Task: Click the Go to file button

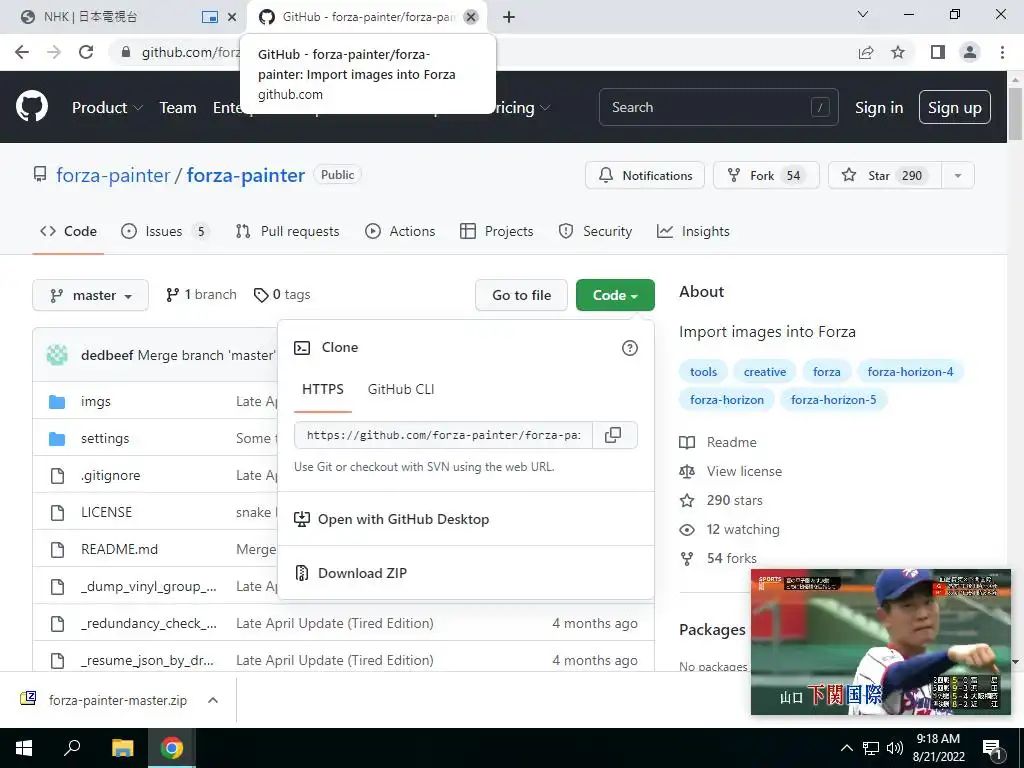Action: click(521, 295)
